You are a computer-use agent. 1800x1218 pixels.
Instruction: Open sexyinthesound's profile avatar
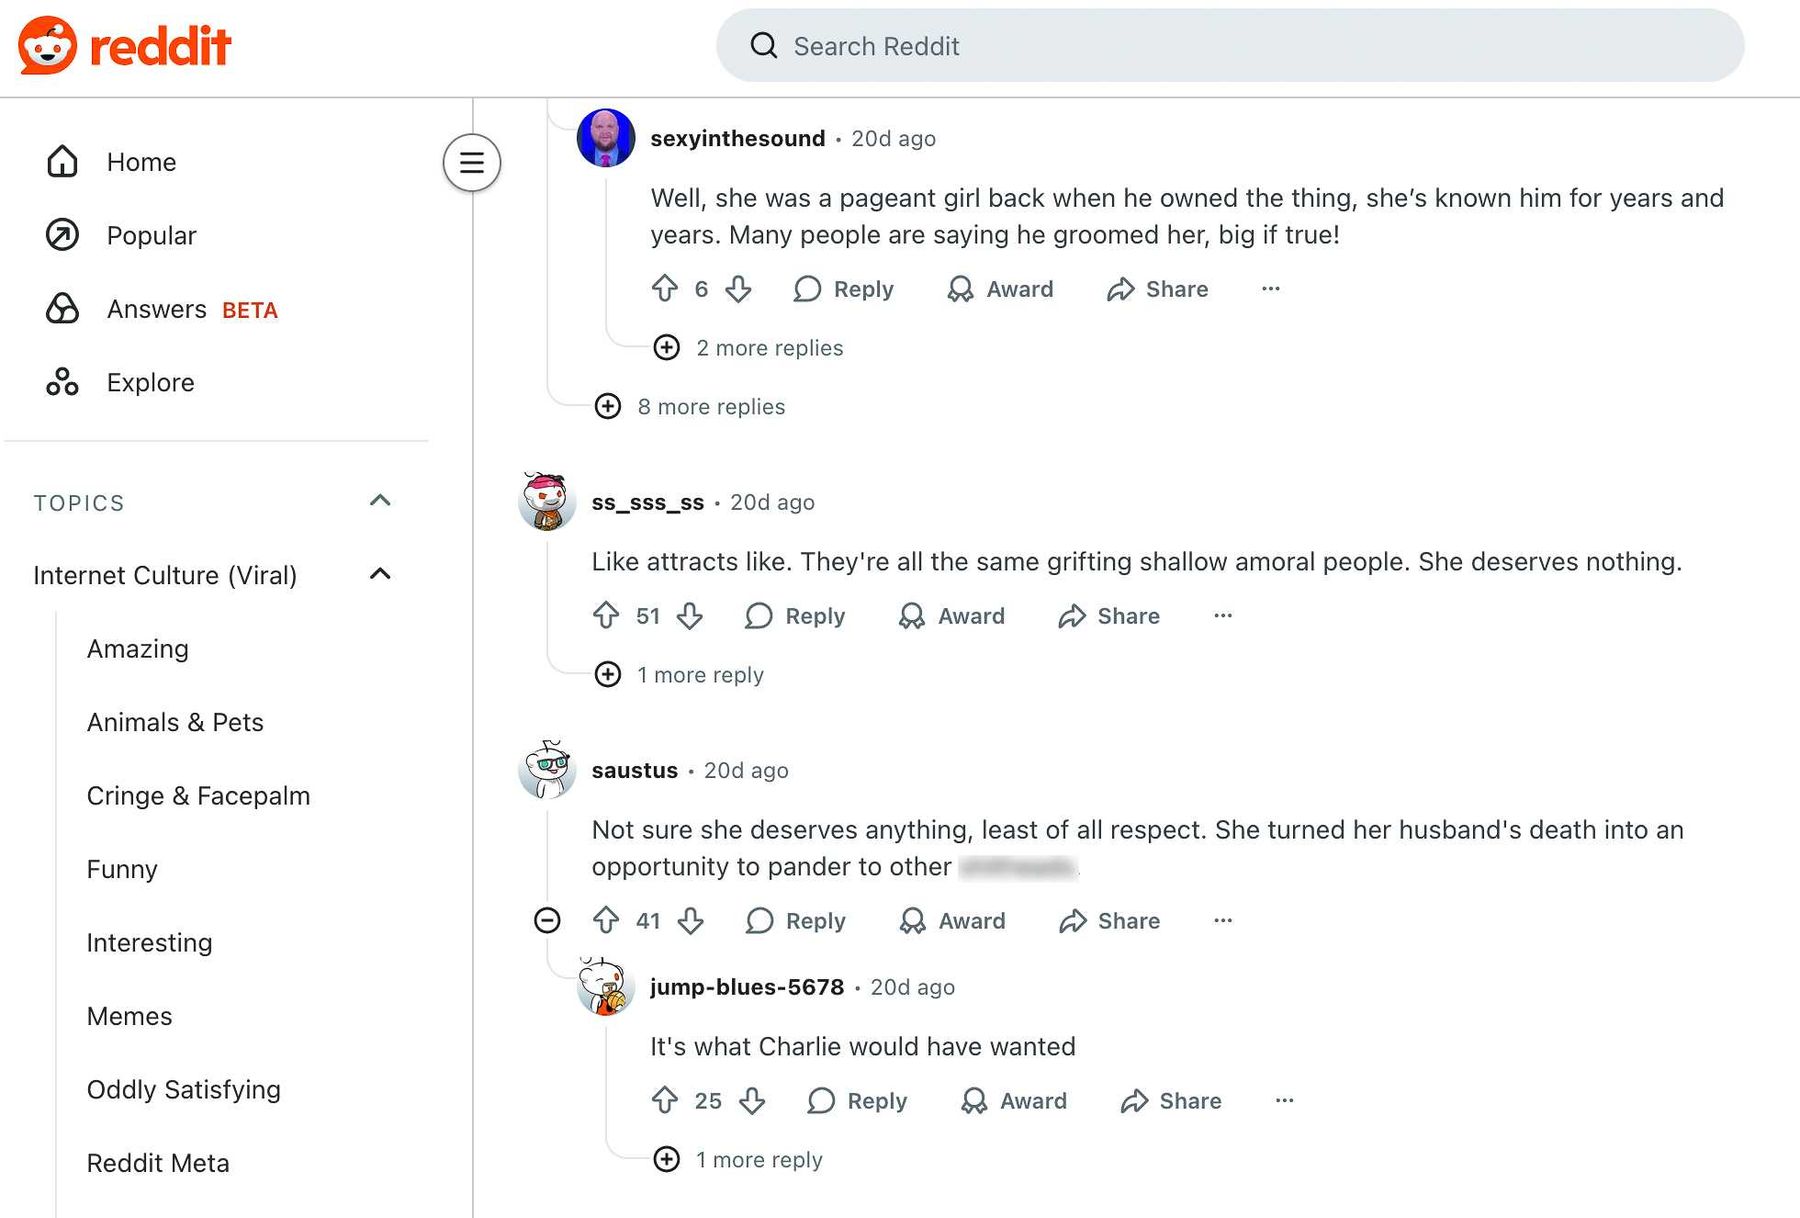606,138
